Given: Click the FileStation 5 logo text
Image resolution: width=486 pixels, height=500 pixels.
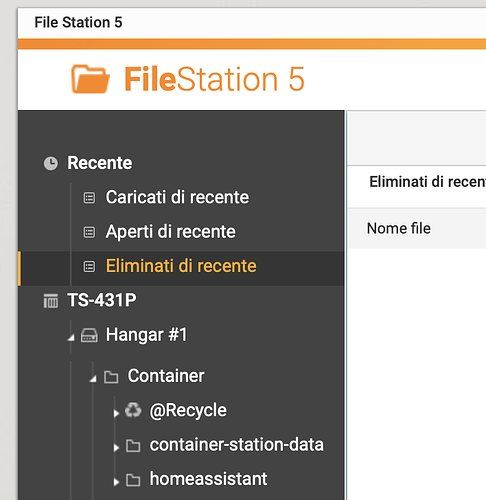Looking at the screenshot, I should point(214,79).
